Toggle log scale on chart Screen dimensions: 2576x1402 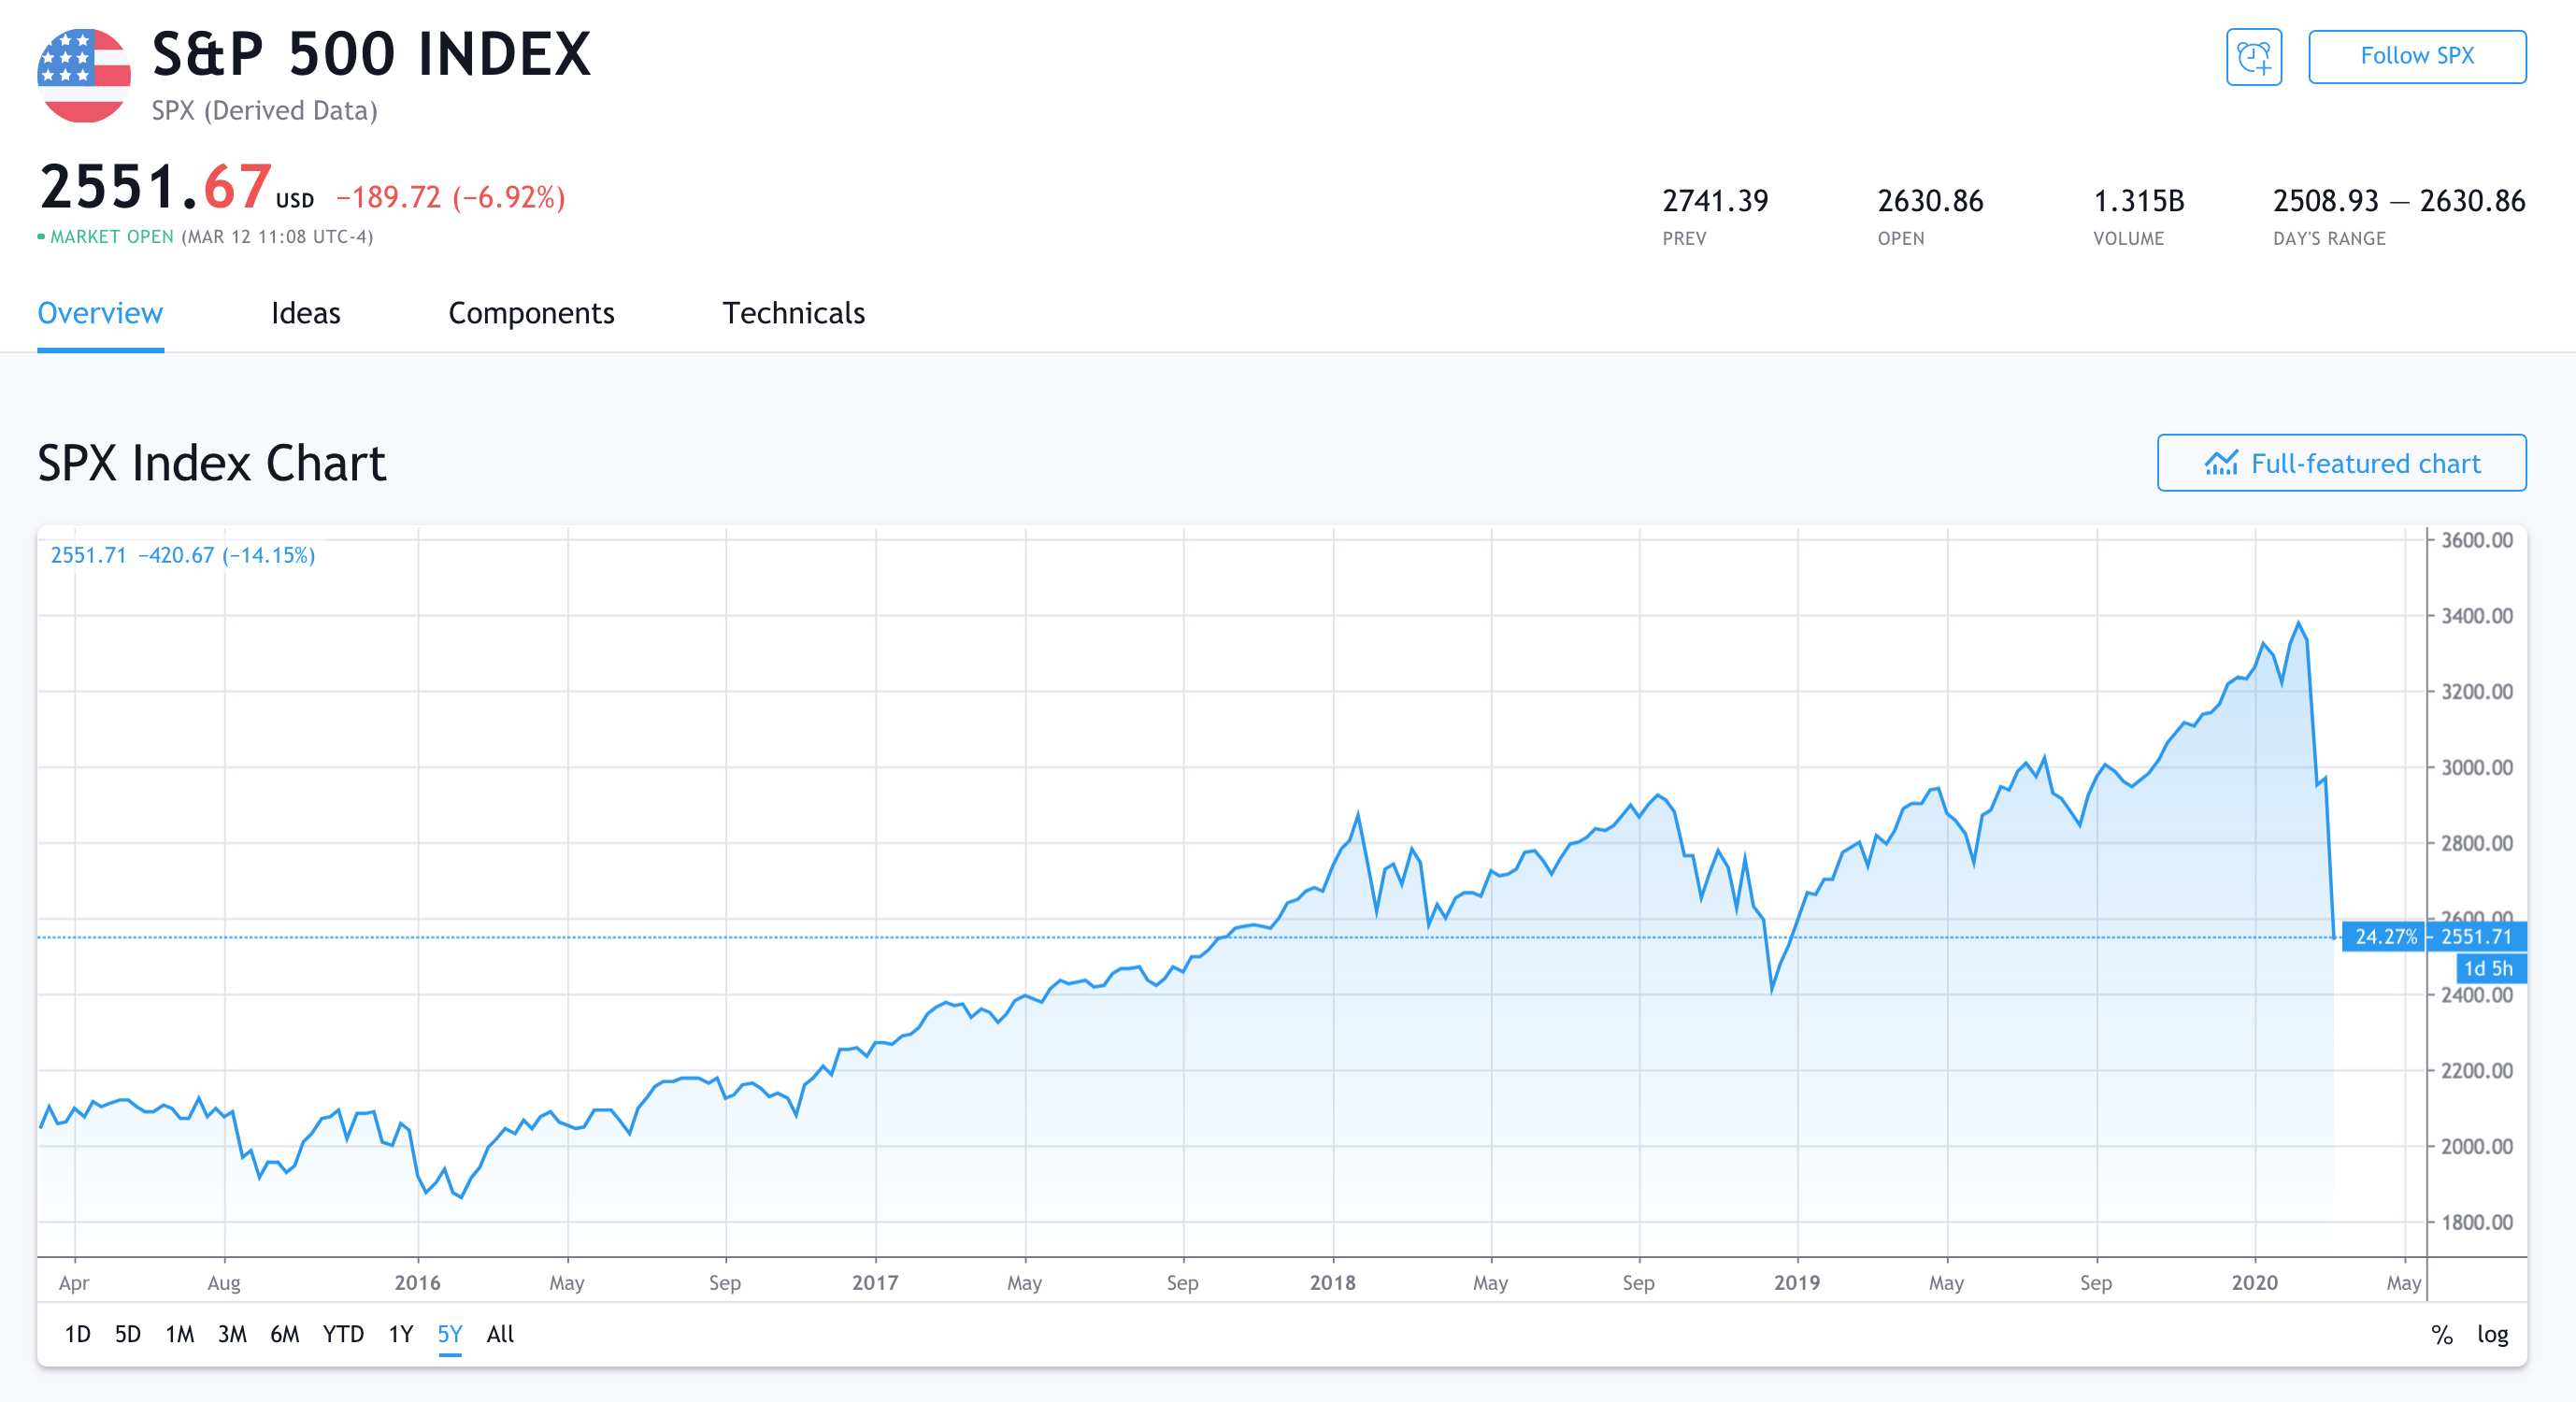(x=2492, y=1334)
